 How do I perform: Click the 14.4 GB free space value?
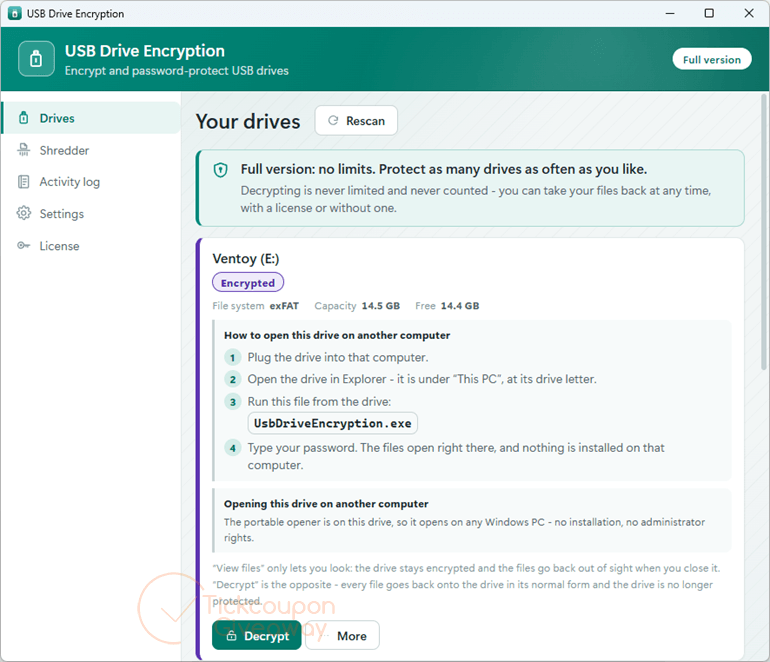pyautogui.click(x=460, y=306)
